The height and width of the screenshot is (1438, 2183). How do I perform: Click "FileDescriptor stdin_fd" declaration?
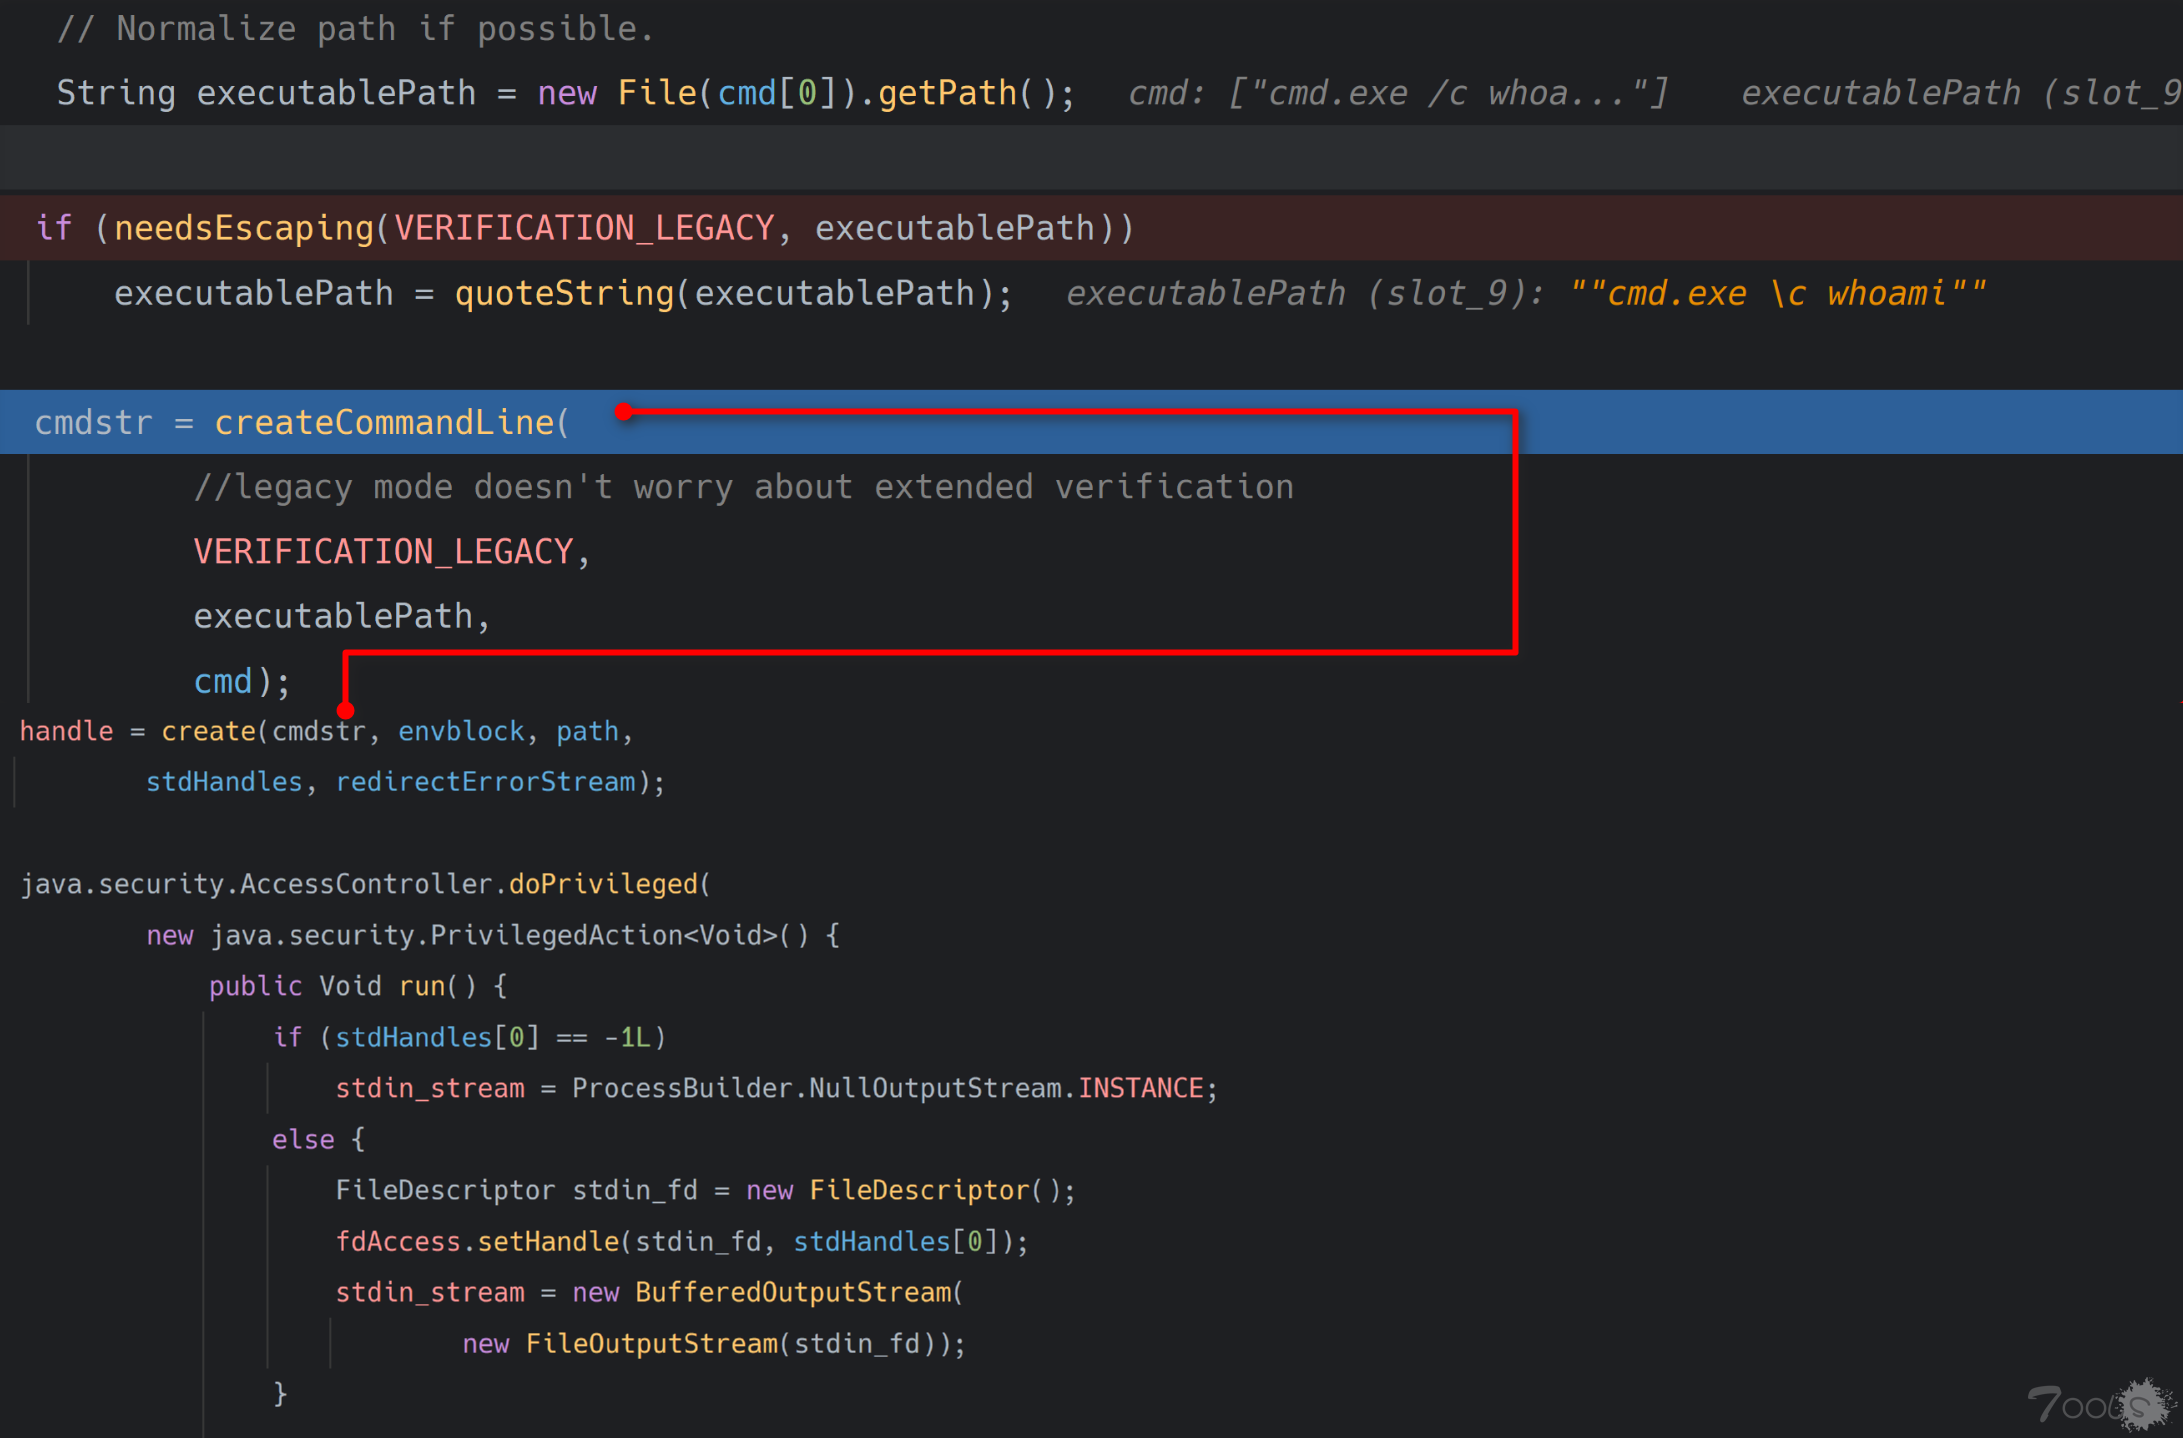(x=516, y=1190)
